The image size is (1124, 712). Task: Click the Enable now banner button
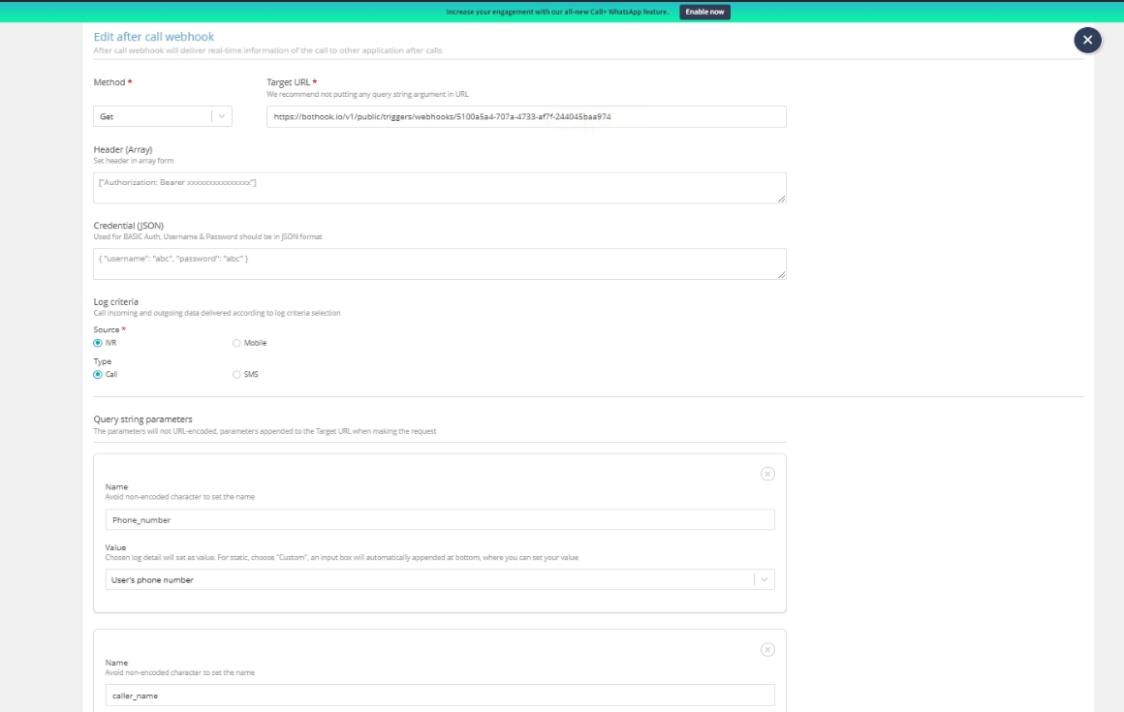click(x=705, y=12)
